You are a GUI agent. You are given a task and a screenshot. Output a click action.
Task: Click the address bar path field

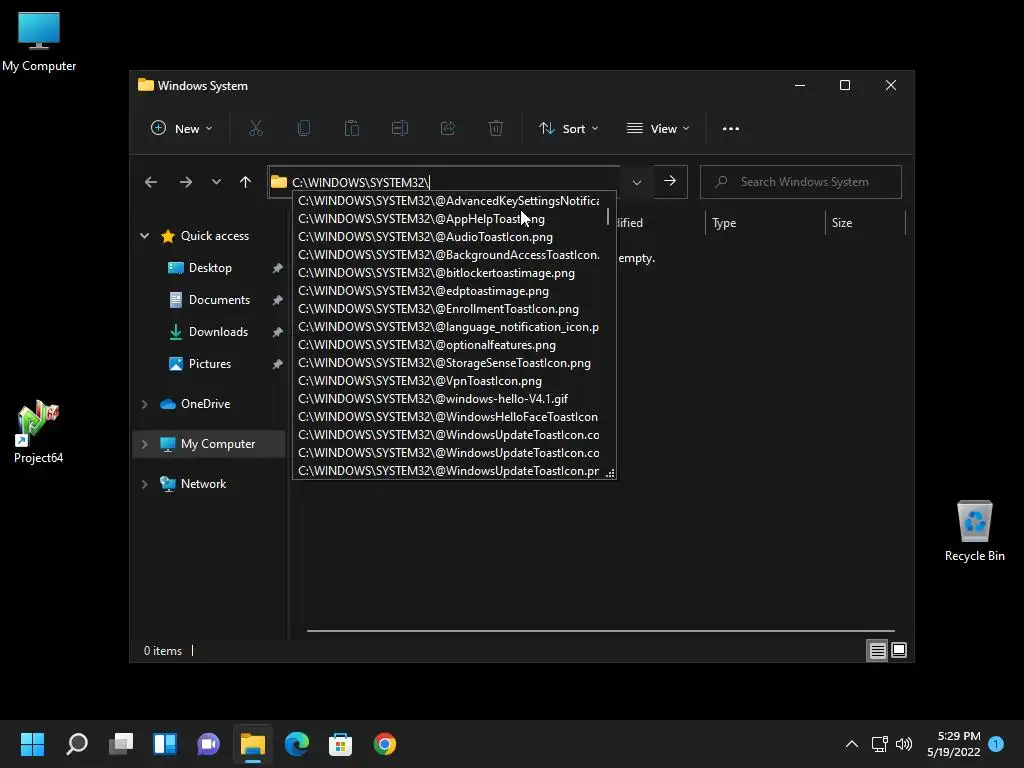coord(444,182)
